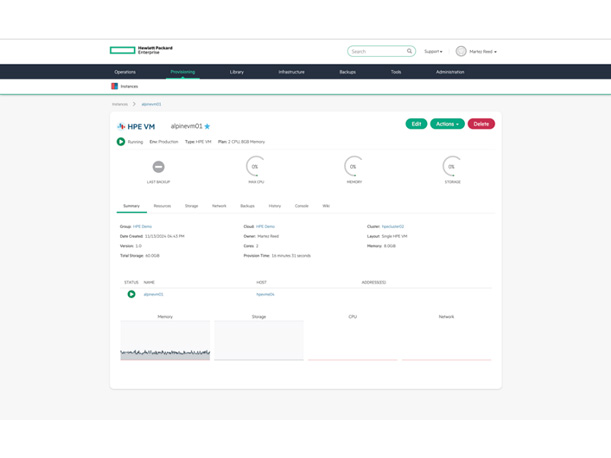The height and width of the screenshot is (458, 611).
Task: Open the Infrastructure menu
Action: pyautogui.click(x=291, y=72)
